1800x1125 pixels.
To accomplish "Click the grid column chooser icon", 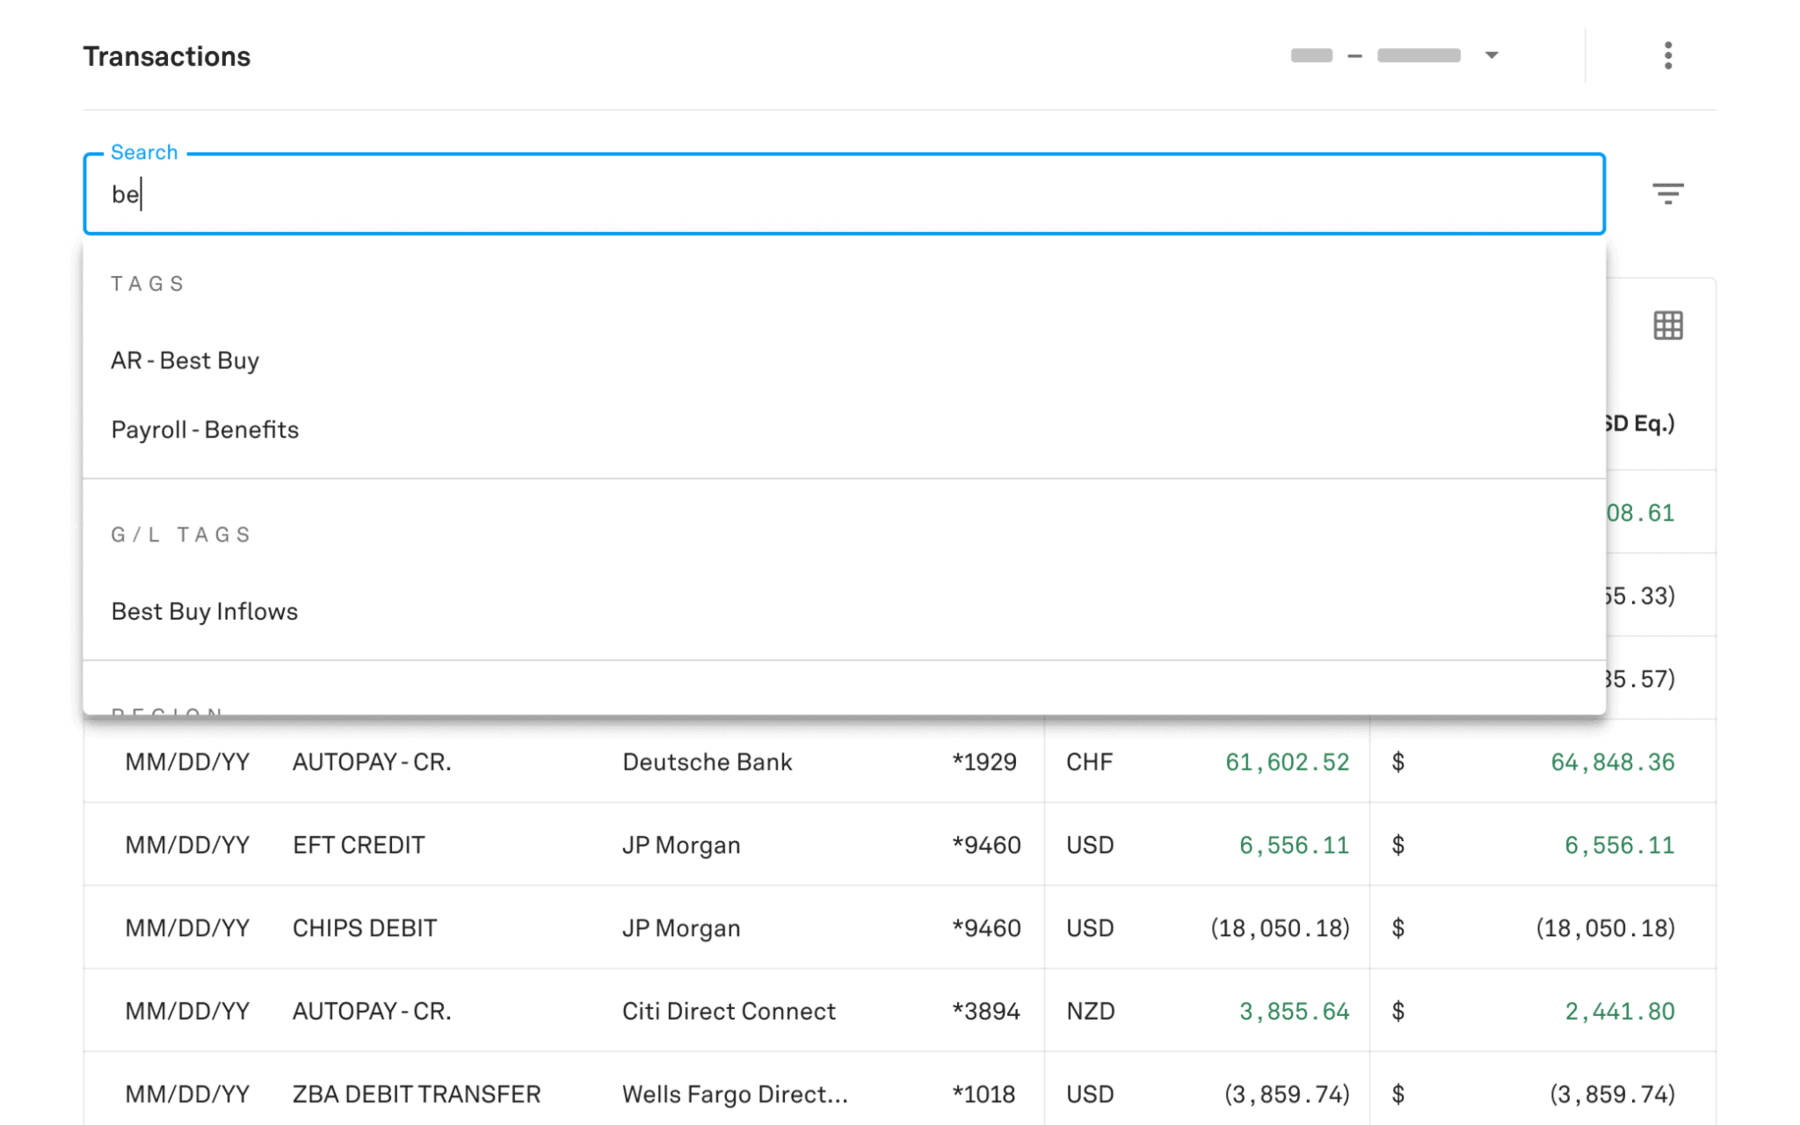I will pyautogui.click(x=1668, y=325).
